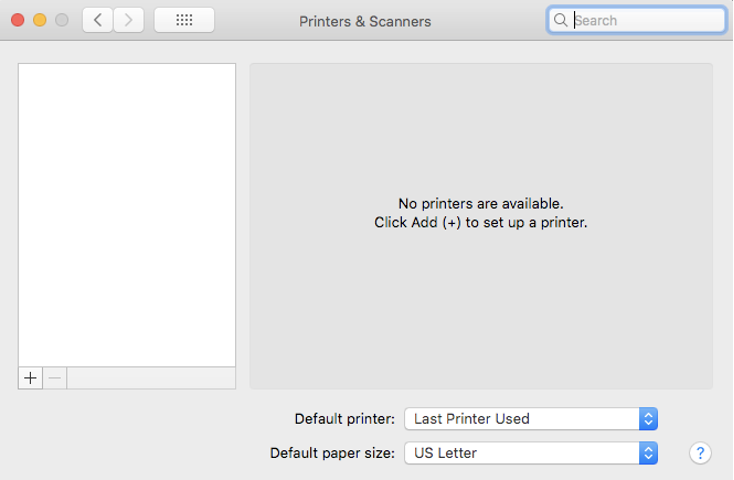Image resolution: width=734 pixels, height=480 pixels.
Task: Focus the Search text field
Action: click(x=637, y=20)
